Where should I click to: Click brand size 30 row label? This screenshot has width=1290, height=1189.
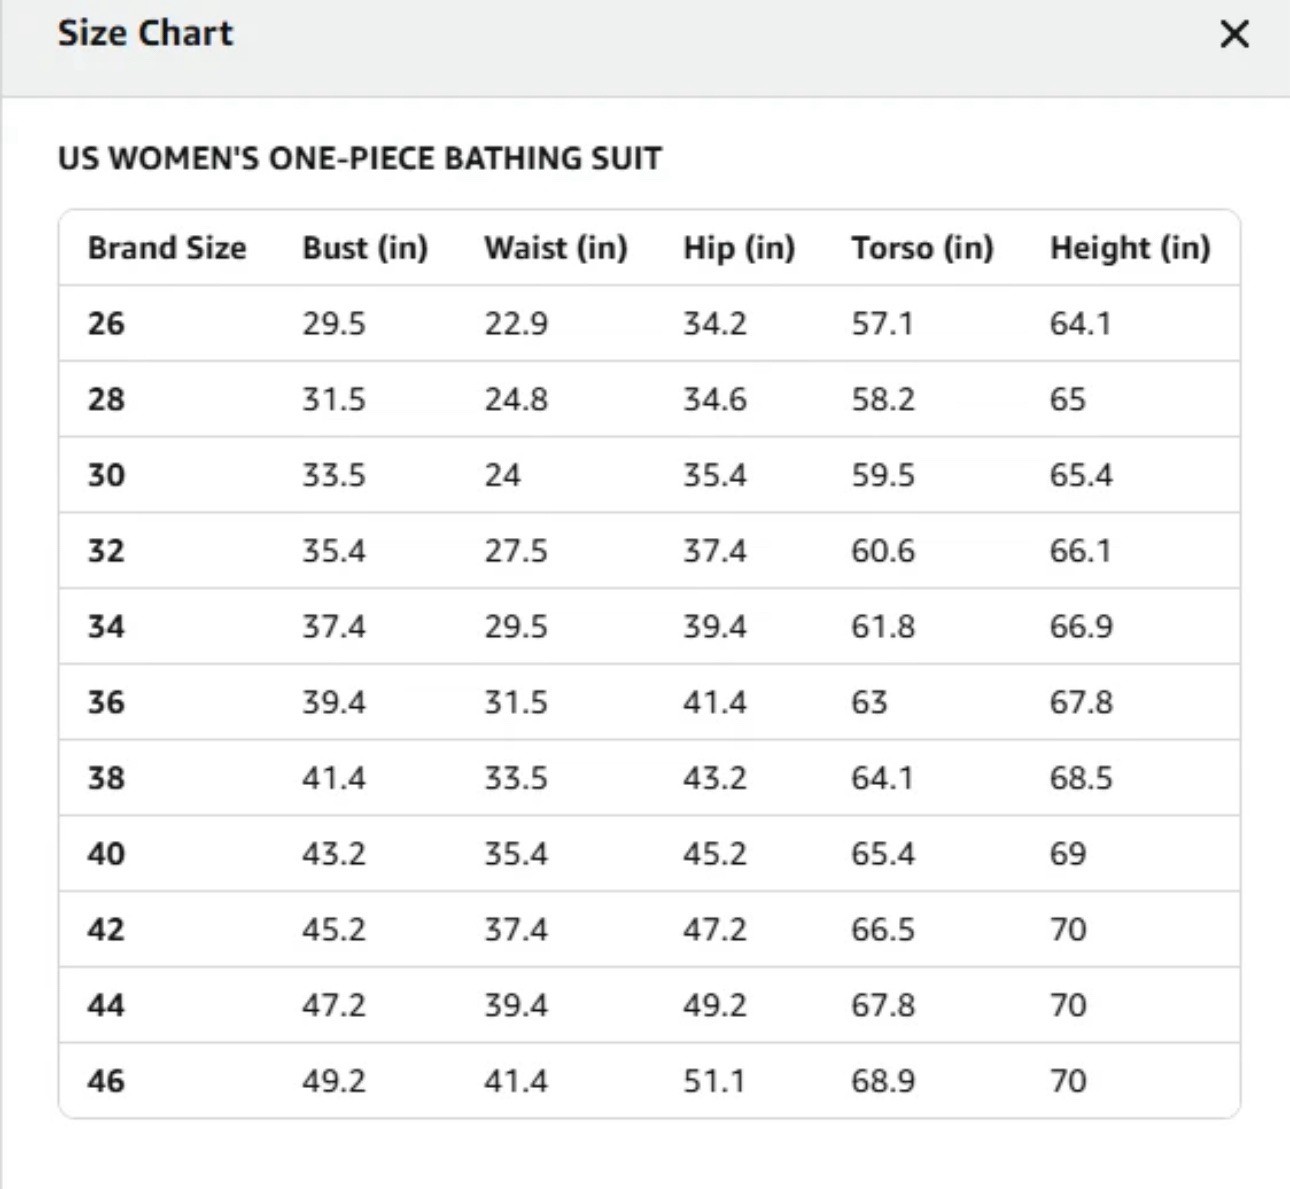pyautogui.click(x=106, y=475)
